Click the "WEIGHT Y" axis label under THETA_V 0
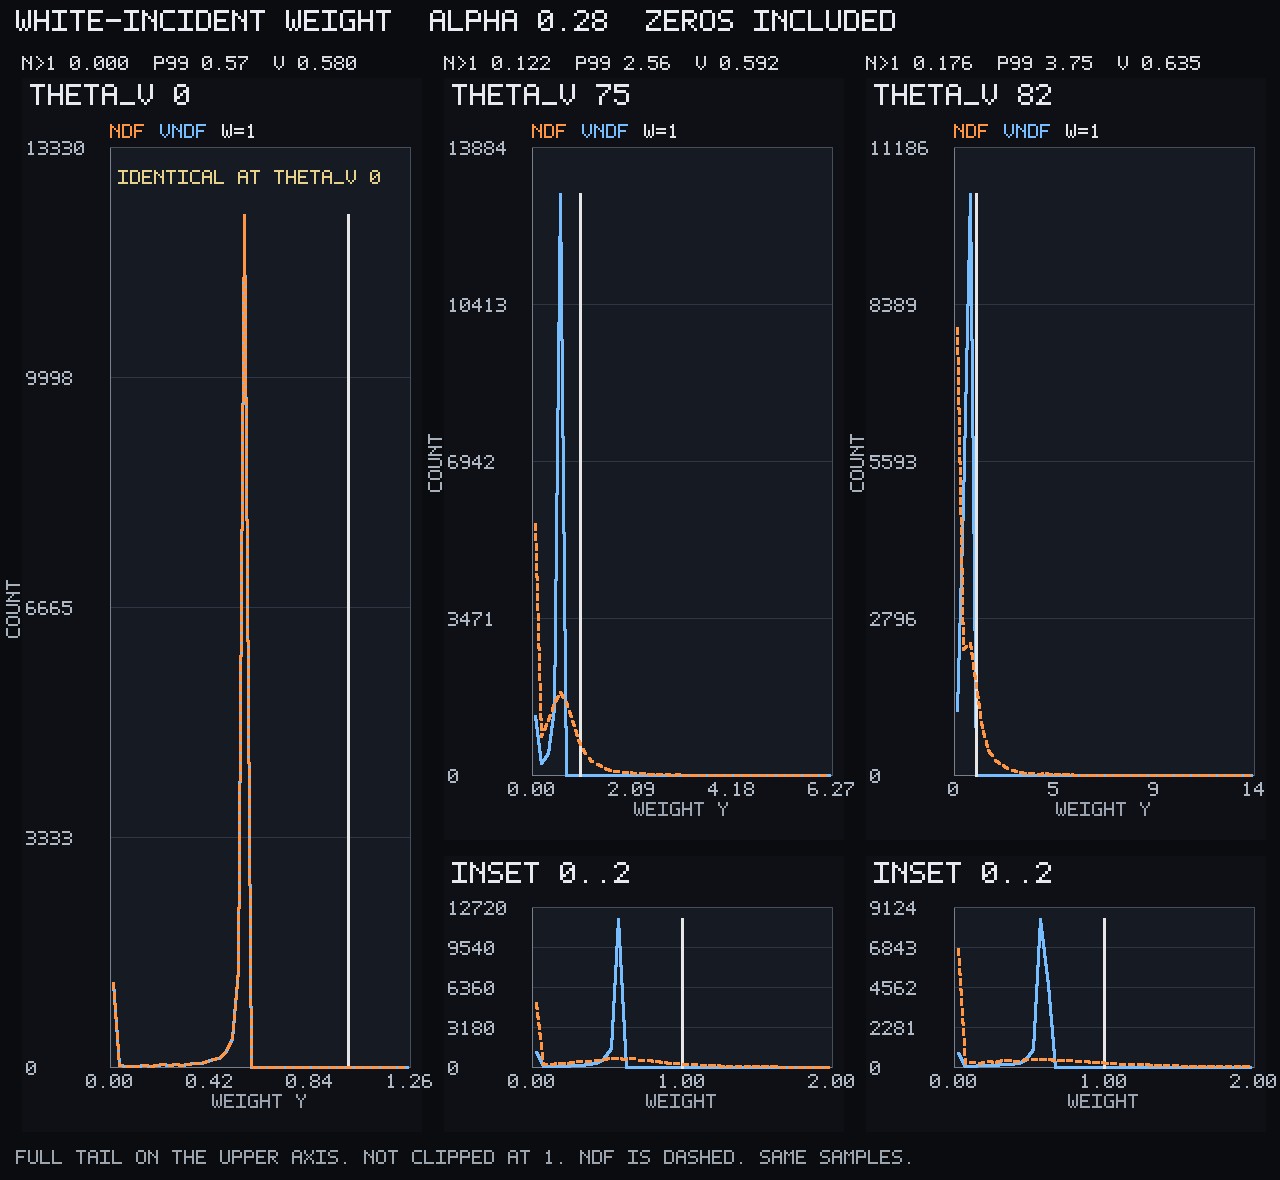Image resolution: width=1280 pixels, height=1180 pixels. tap(259, 1101)
